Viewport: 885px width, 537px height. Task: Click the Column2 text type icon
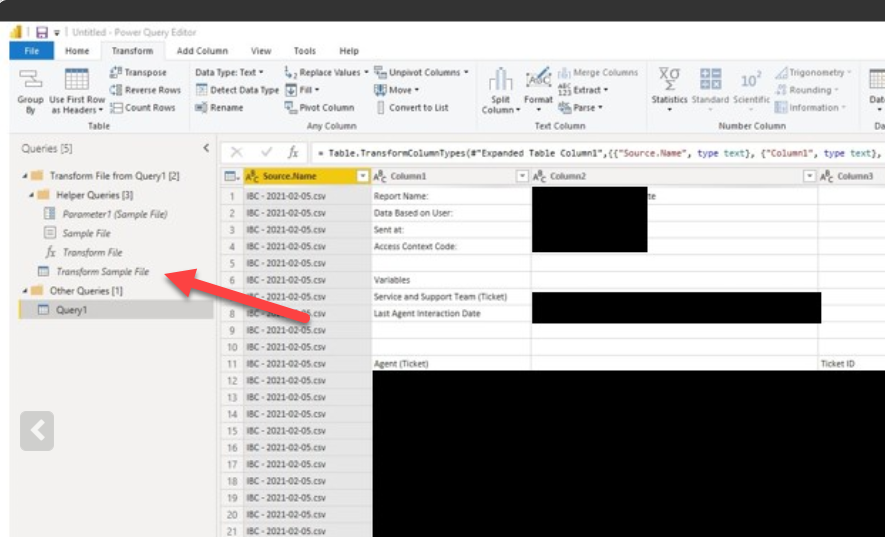click(x=540, y=176)
